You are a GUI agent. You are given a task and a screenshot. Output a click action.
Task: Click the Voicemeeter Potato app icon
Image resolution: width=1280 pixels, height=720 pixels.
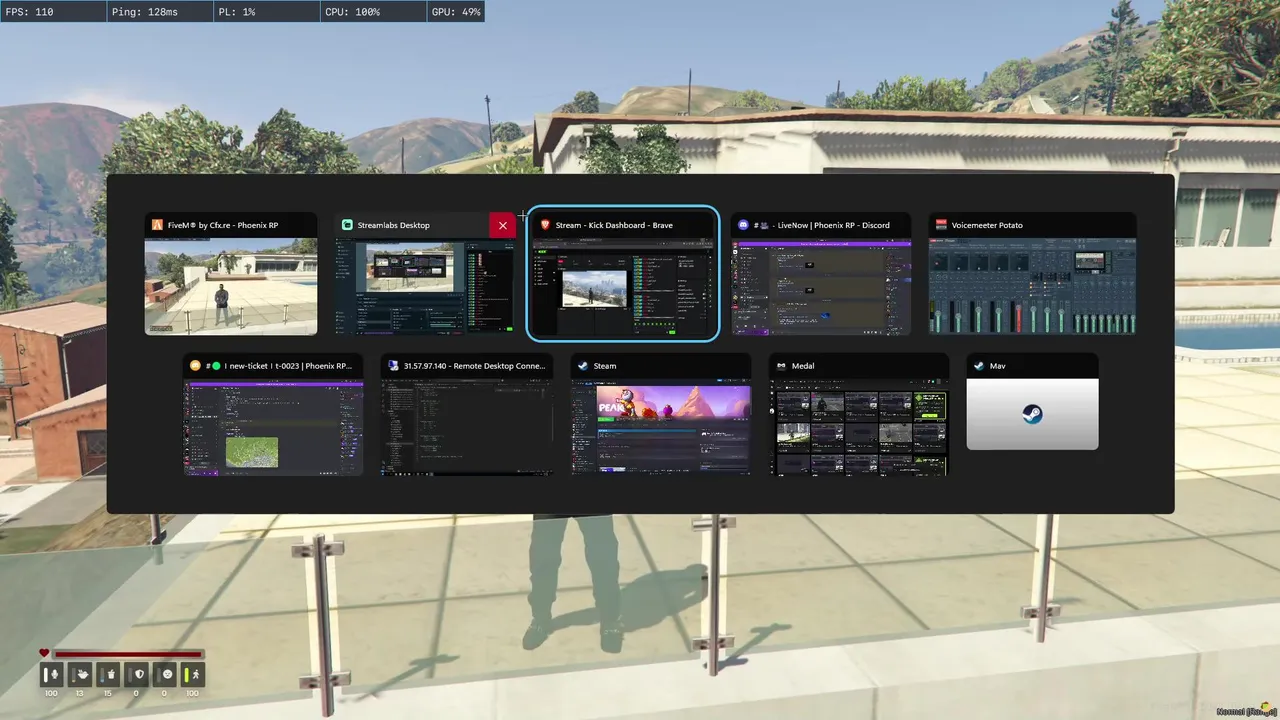(941, 225)
